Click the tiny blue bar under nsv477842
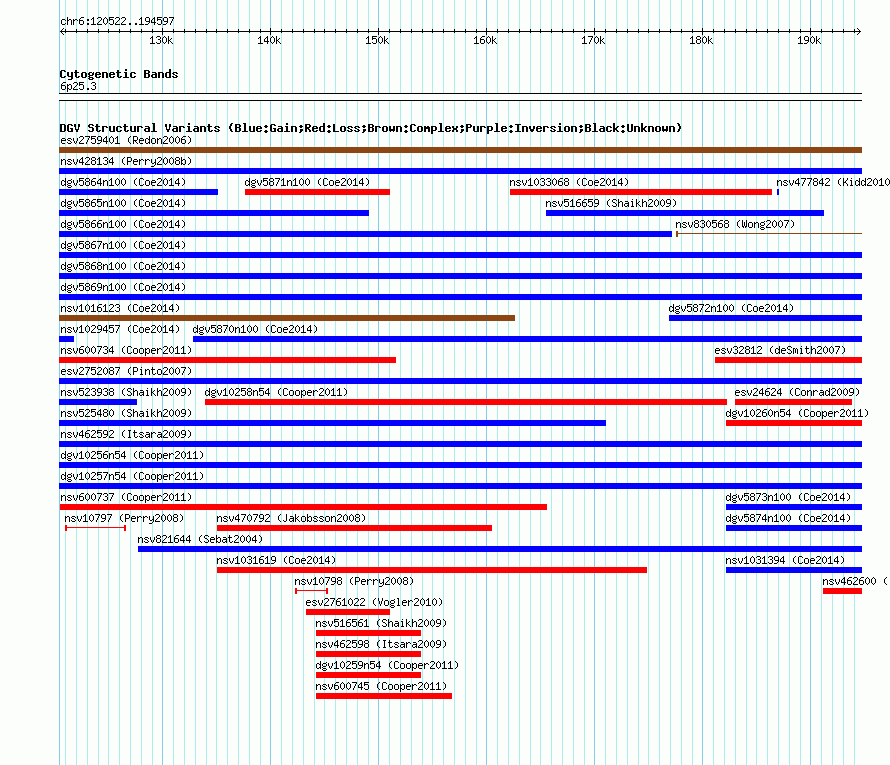The width and height of the screenshot is (890, 765). (778, 192)
